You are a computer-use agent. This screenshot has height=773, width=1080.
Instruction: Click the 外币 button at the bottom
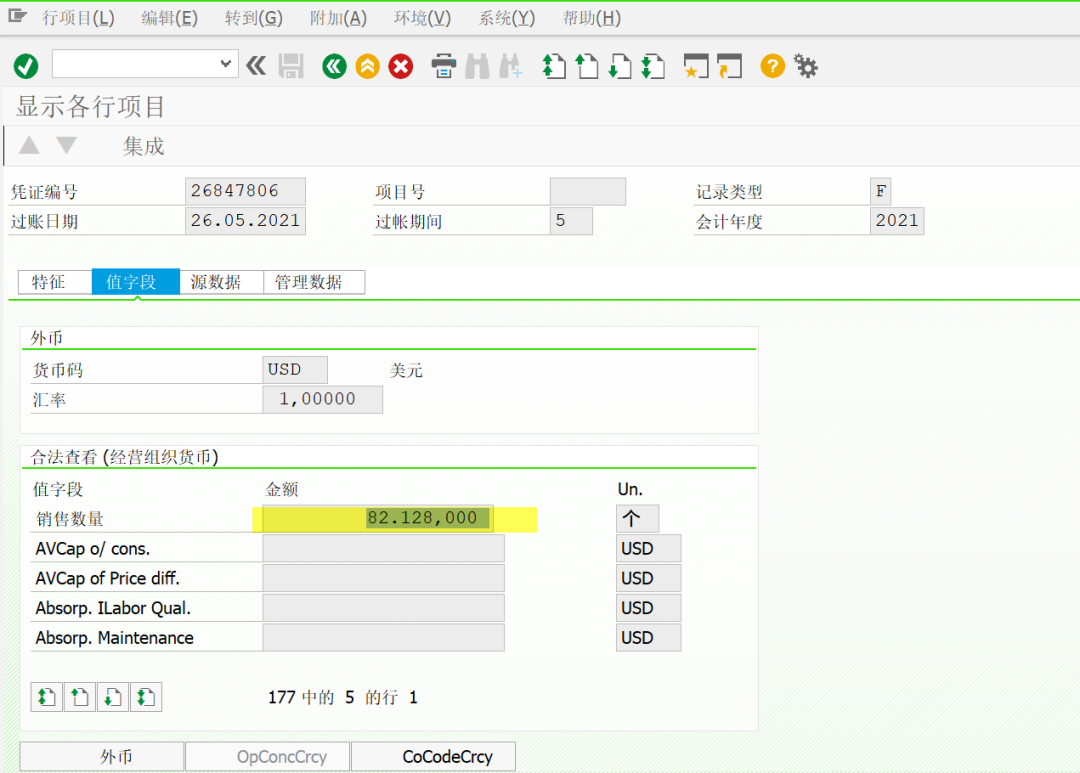(x=102, y=756)
